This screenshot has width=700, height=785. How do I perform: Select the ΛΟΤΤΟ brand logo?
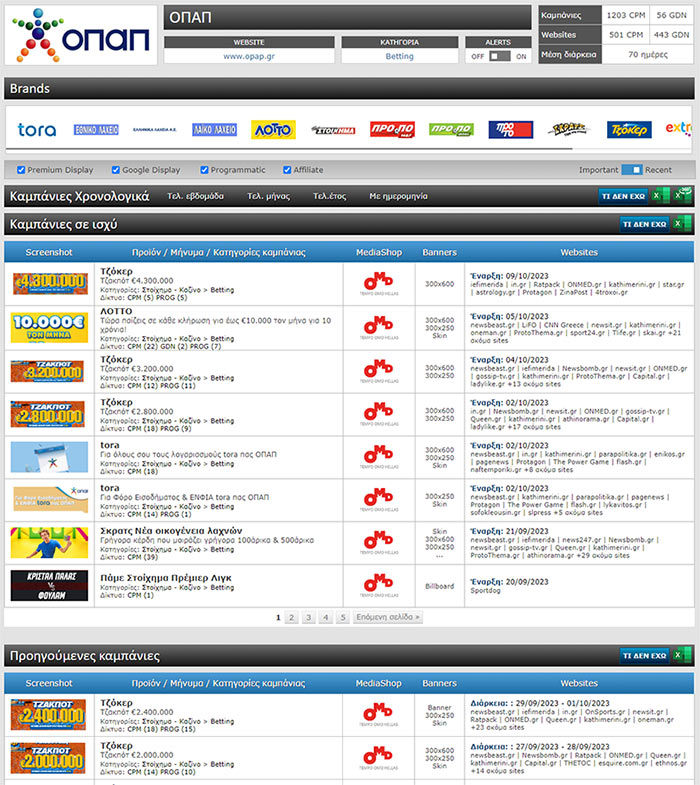coord(272,130)
